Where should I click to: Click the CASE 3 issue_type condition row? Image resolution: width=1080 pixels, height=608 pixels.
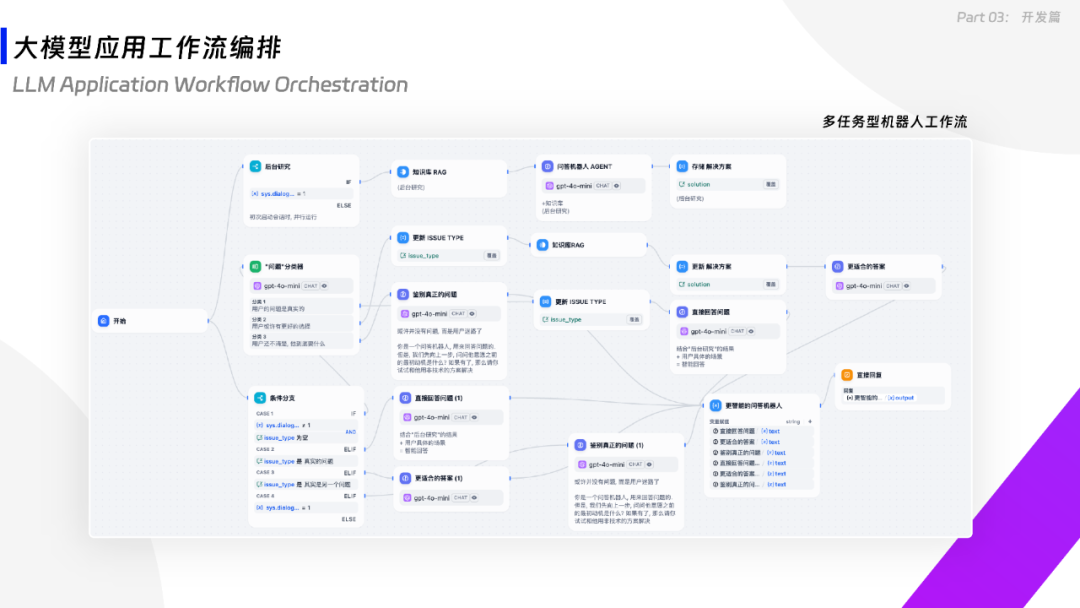(x=306, y=485)
